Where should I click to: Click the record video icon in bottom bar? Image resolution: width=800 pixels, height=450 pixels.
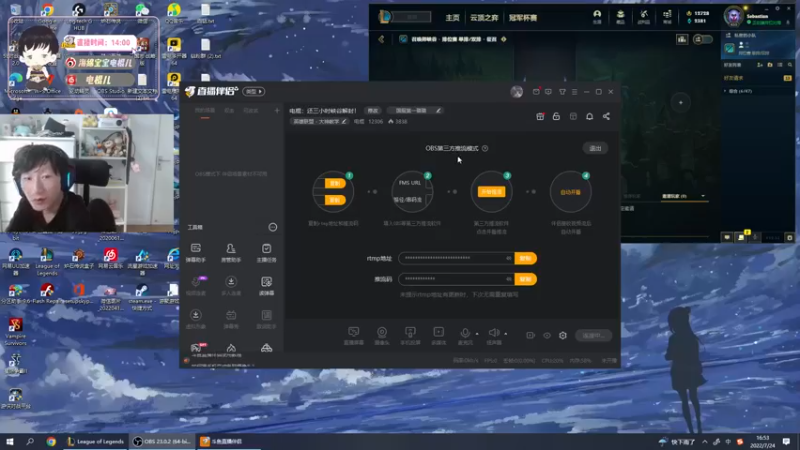pyautogui.click(x=531, y=335)
